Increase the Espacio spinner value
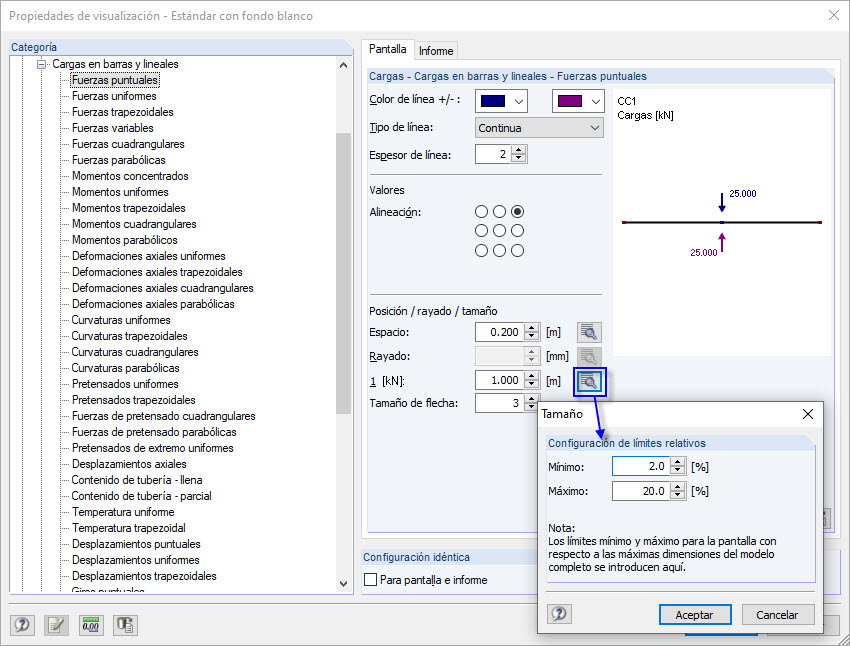 [x=532, y=328]
